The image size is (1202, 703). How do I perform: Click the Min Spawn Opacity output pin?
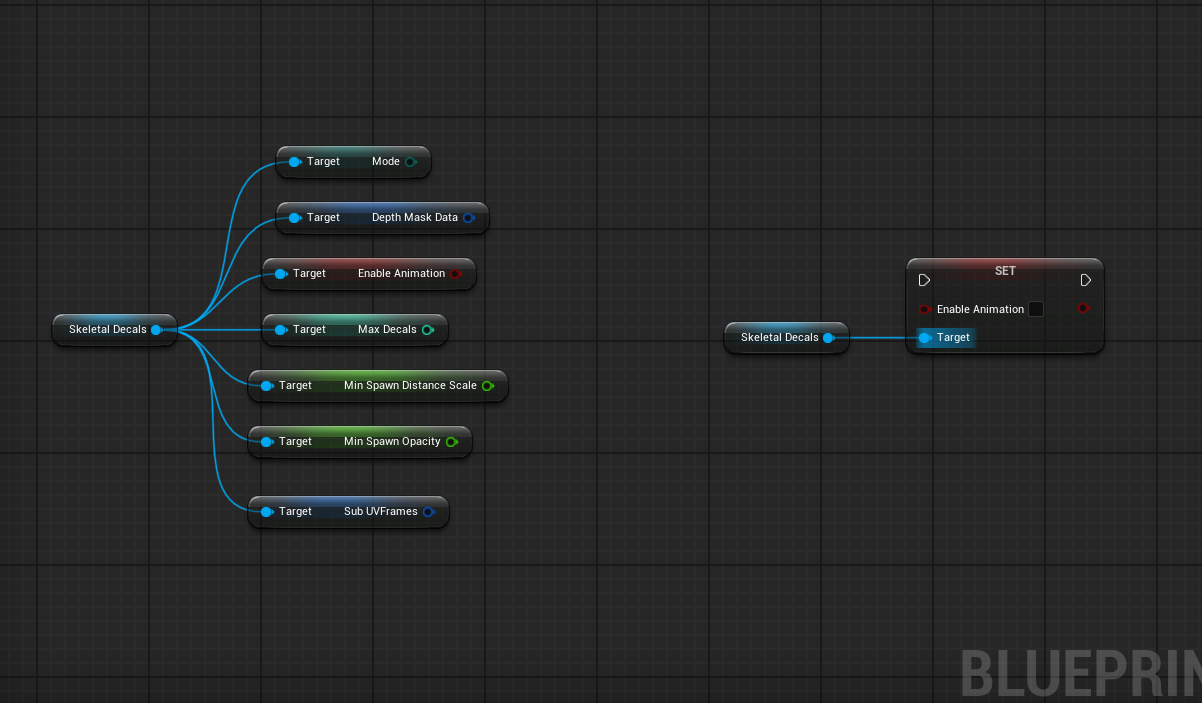click(x=451, y=442)
